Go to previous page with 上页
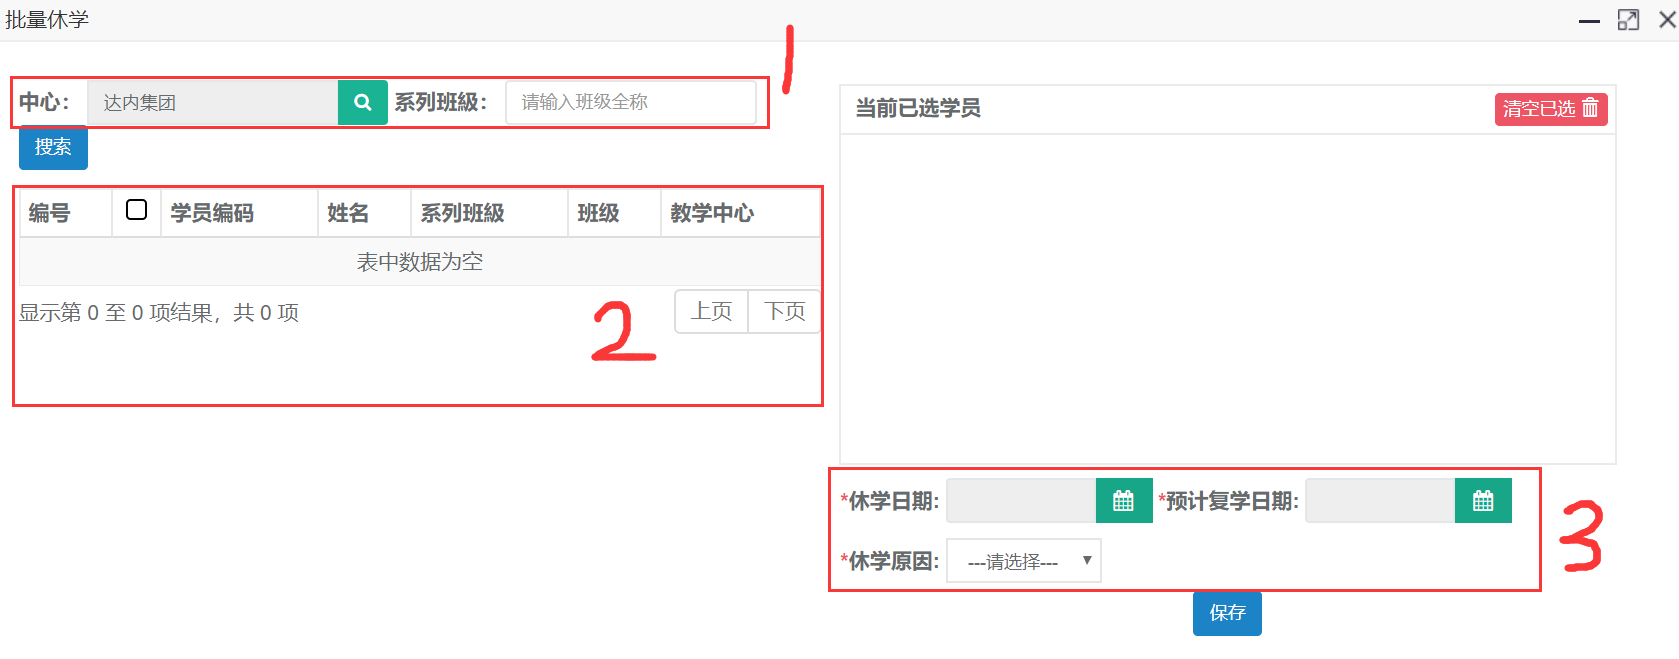The image size is (1679, 659). (x=711, y=312)
